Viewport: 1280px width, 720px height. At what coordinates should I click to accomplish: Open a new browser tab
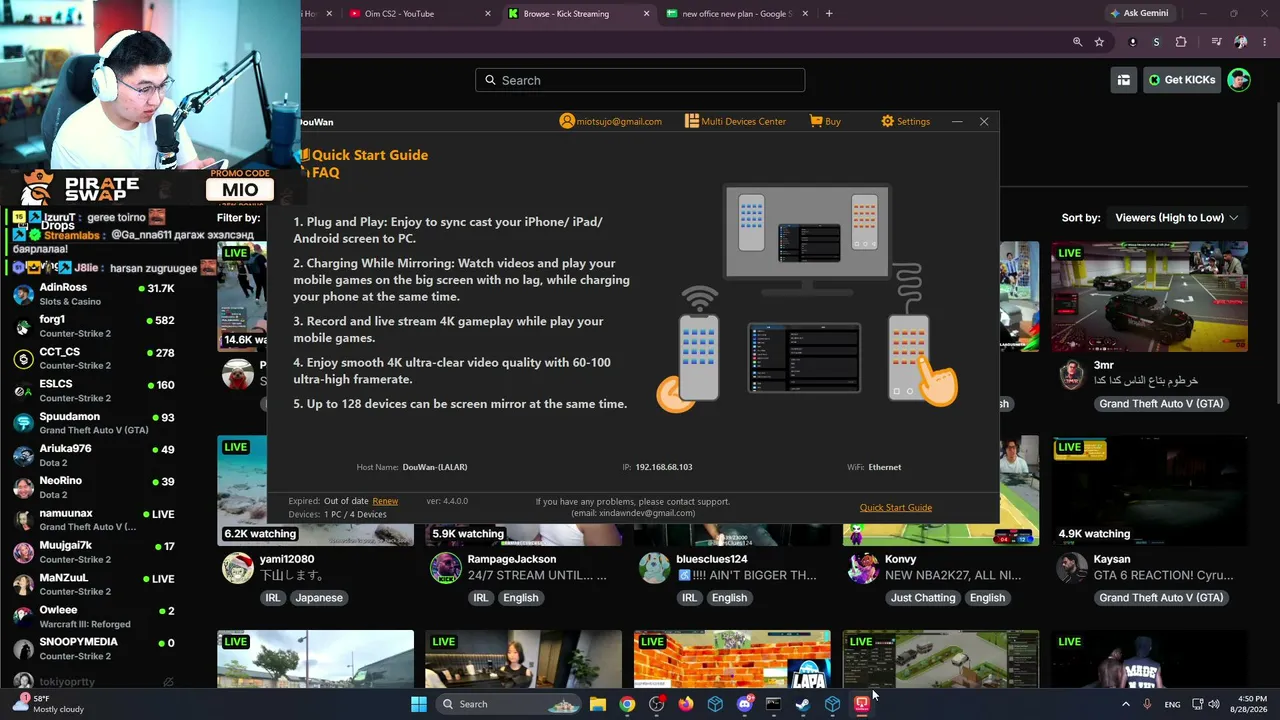(x=829, y=14)
